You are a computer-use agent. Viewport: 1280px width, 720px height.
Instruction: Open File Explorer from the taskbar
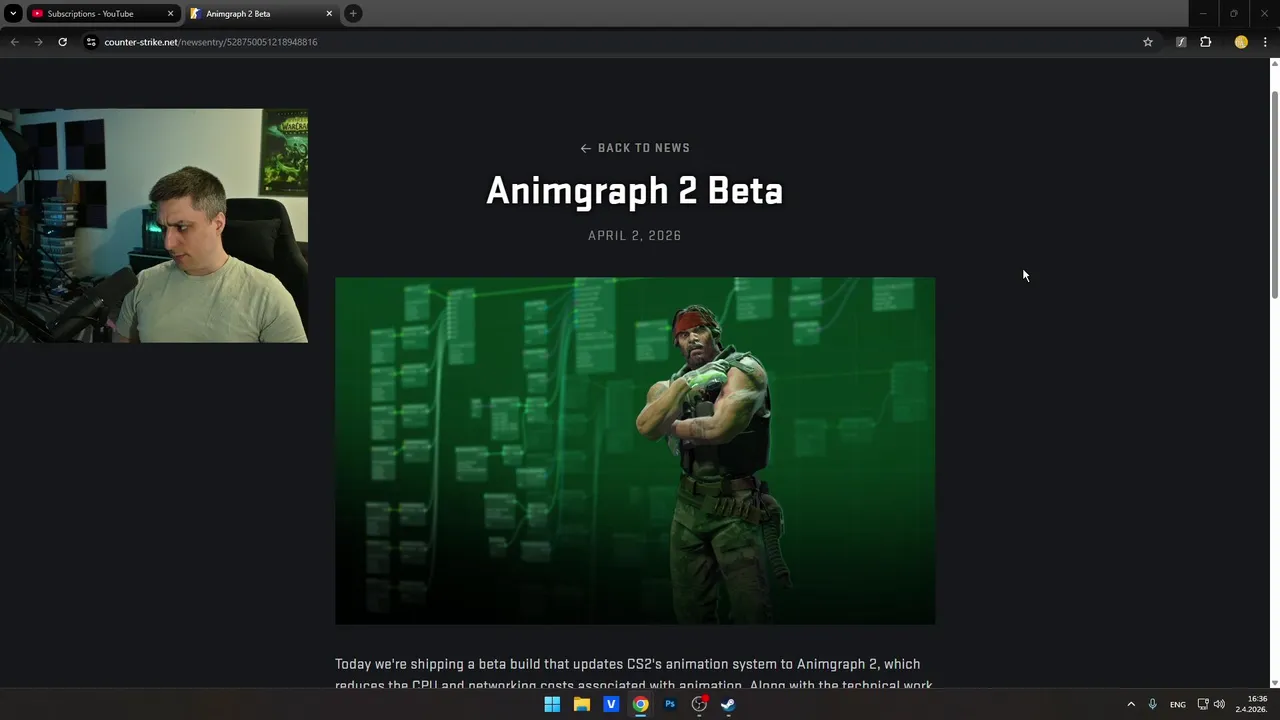tap(582, 704)
